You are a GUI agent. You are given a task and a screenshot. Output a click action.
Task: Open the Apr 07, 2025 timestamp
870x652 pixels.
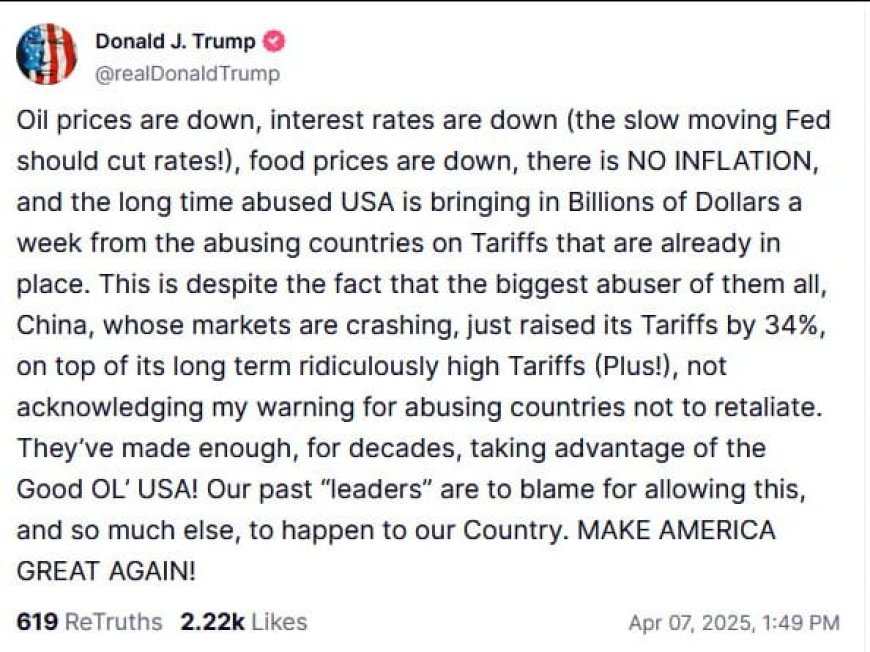point(734,623)
